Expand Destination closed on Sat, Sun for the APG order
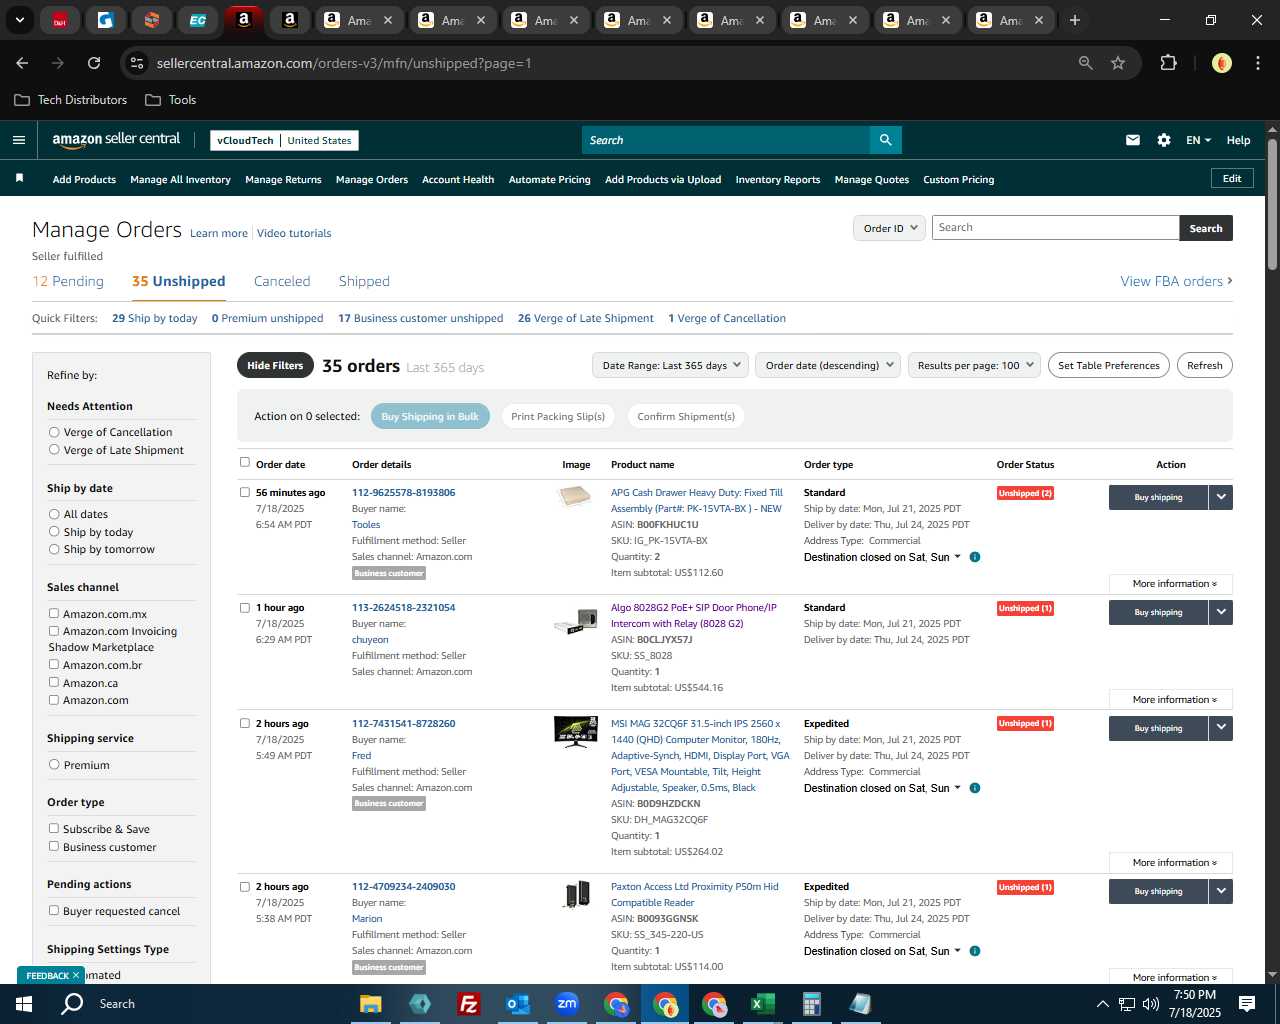Image resolution: width=1280 pixels, height=1024 pixels. point(882,557)
